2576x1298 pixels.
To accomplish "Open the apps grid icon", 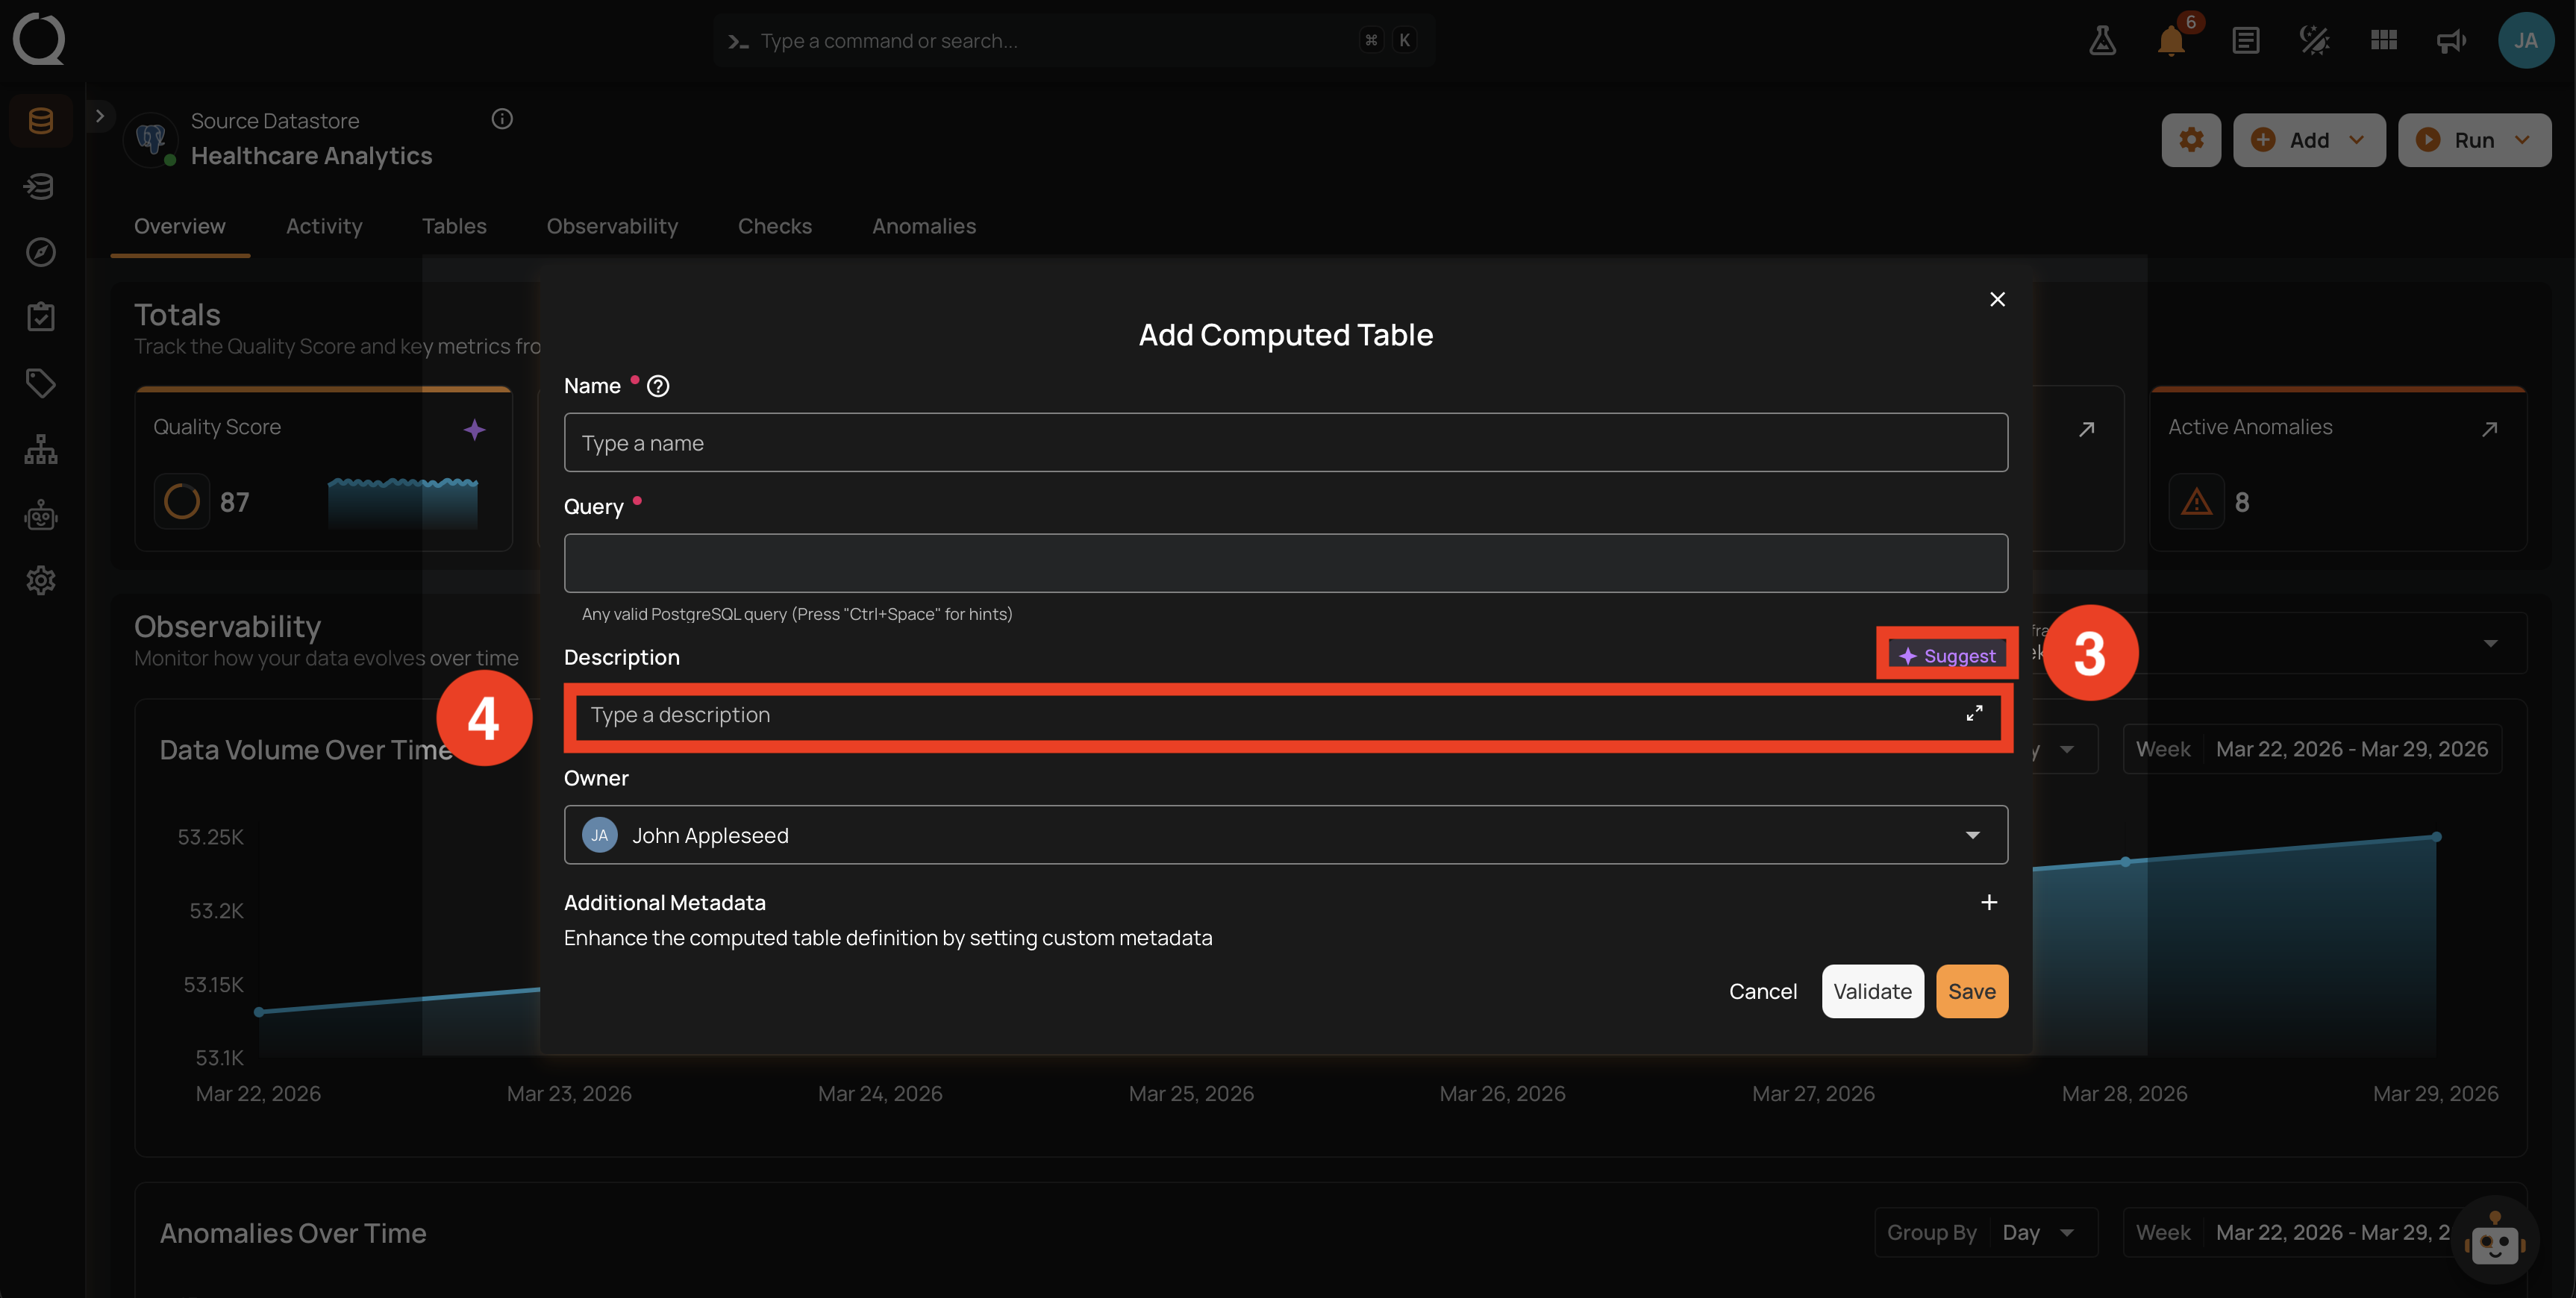I will coord(2383,40).
